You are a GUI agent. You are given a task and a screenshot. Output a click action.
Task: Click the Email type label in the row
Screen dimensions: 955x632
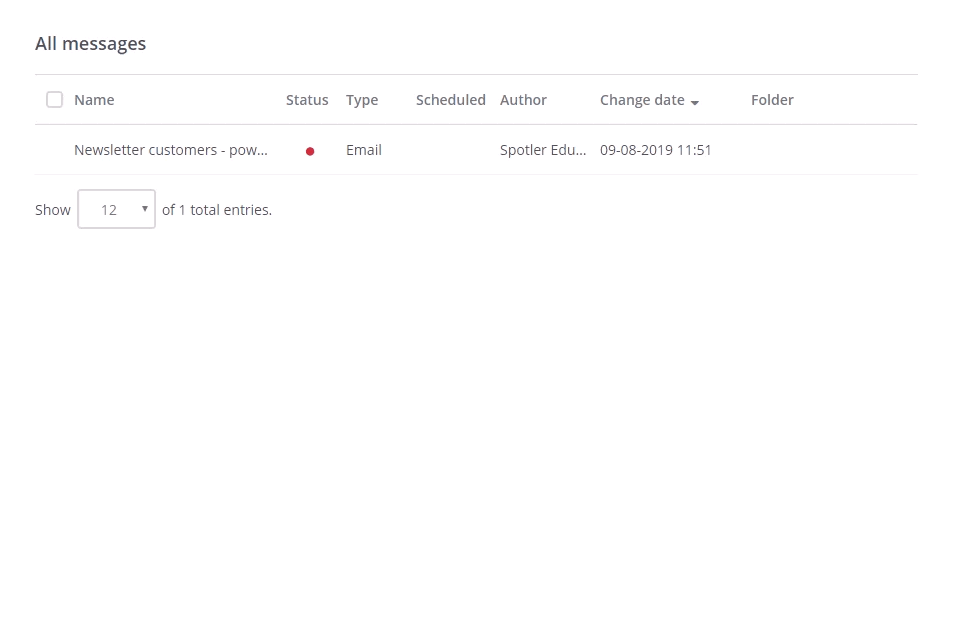pyautogui.click(x=363, y=149)
